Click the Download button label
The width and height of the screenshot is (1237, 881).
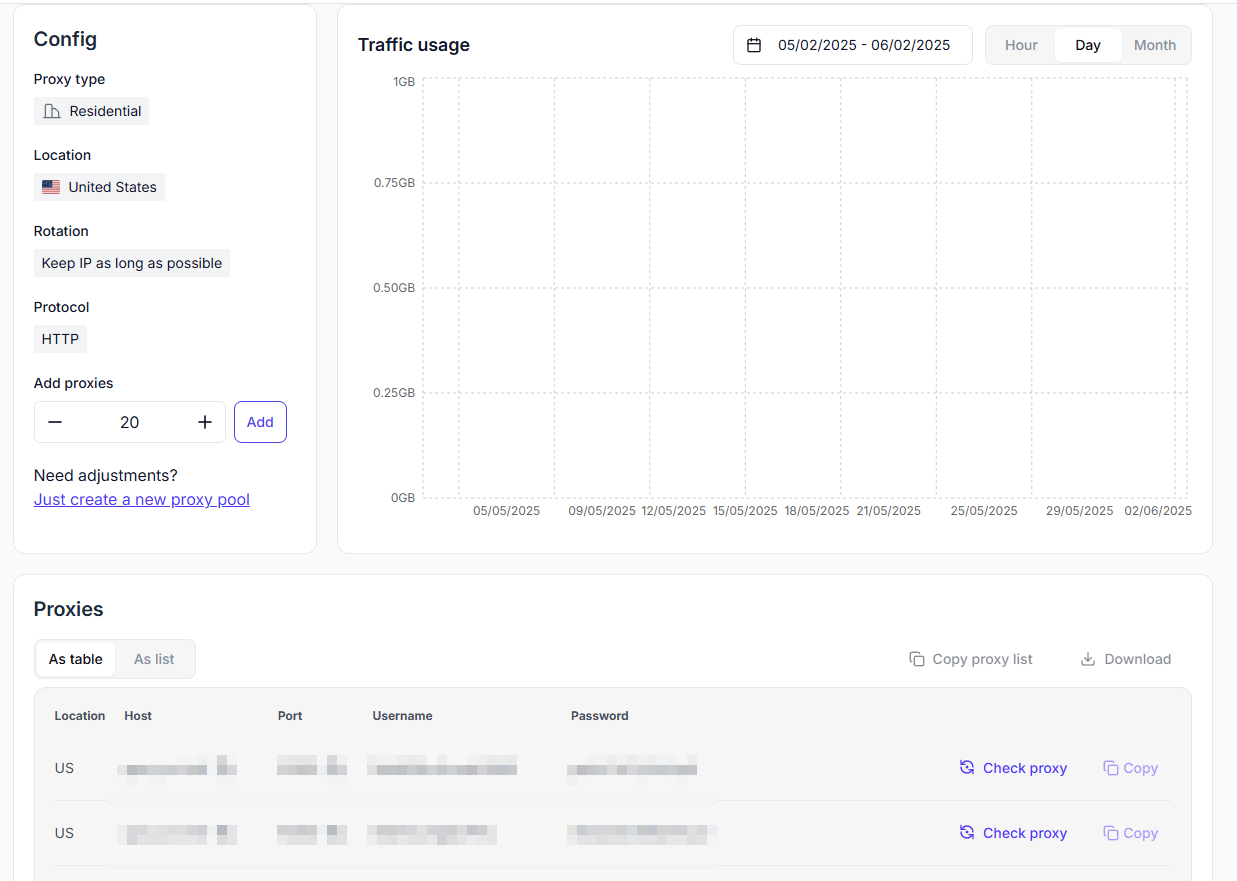1138,659
